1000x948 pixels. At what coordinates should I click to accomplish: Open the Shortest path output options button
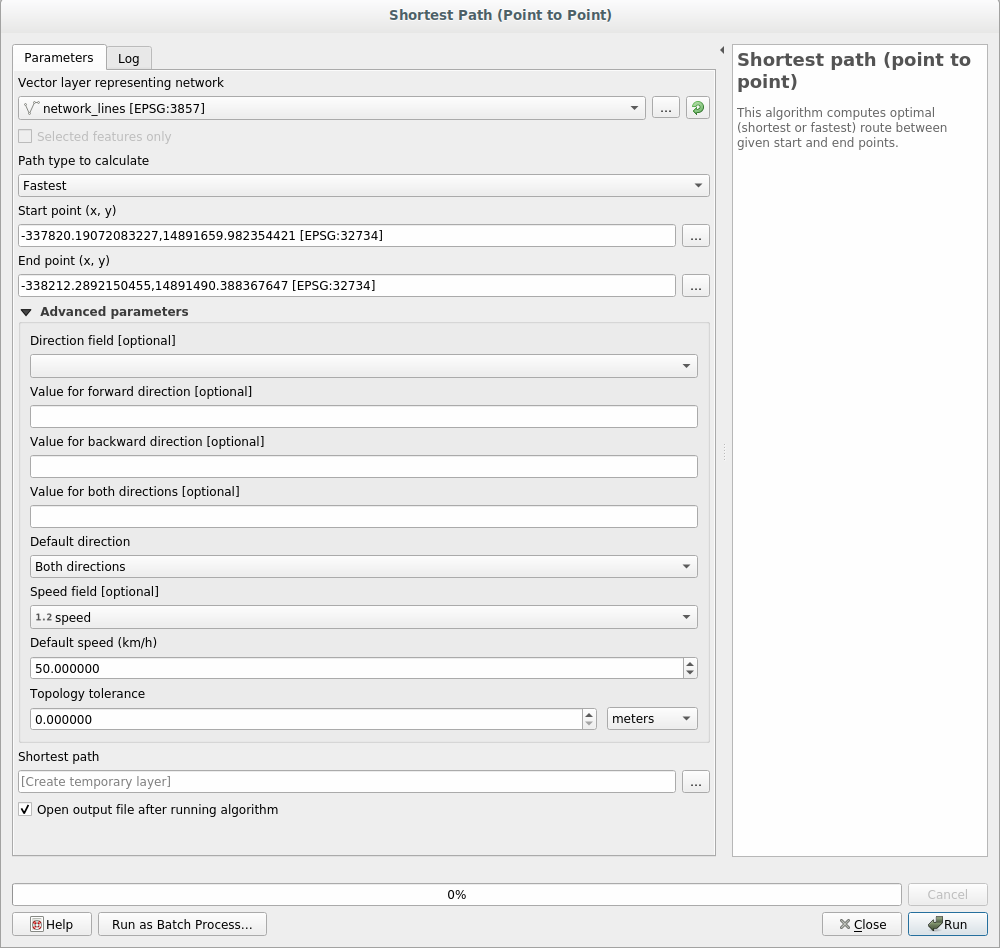(x=696, y=782)
